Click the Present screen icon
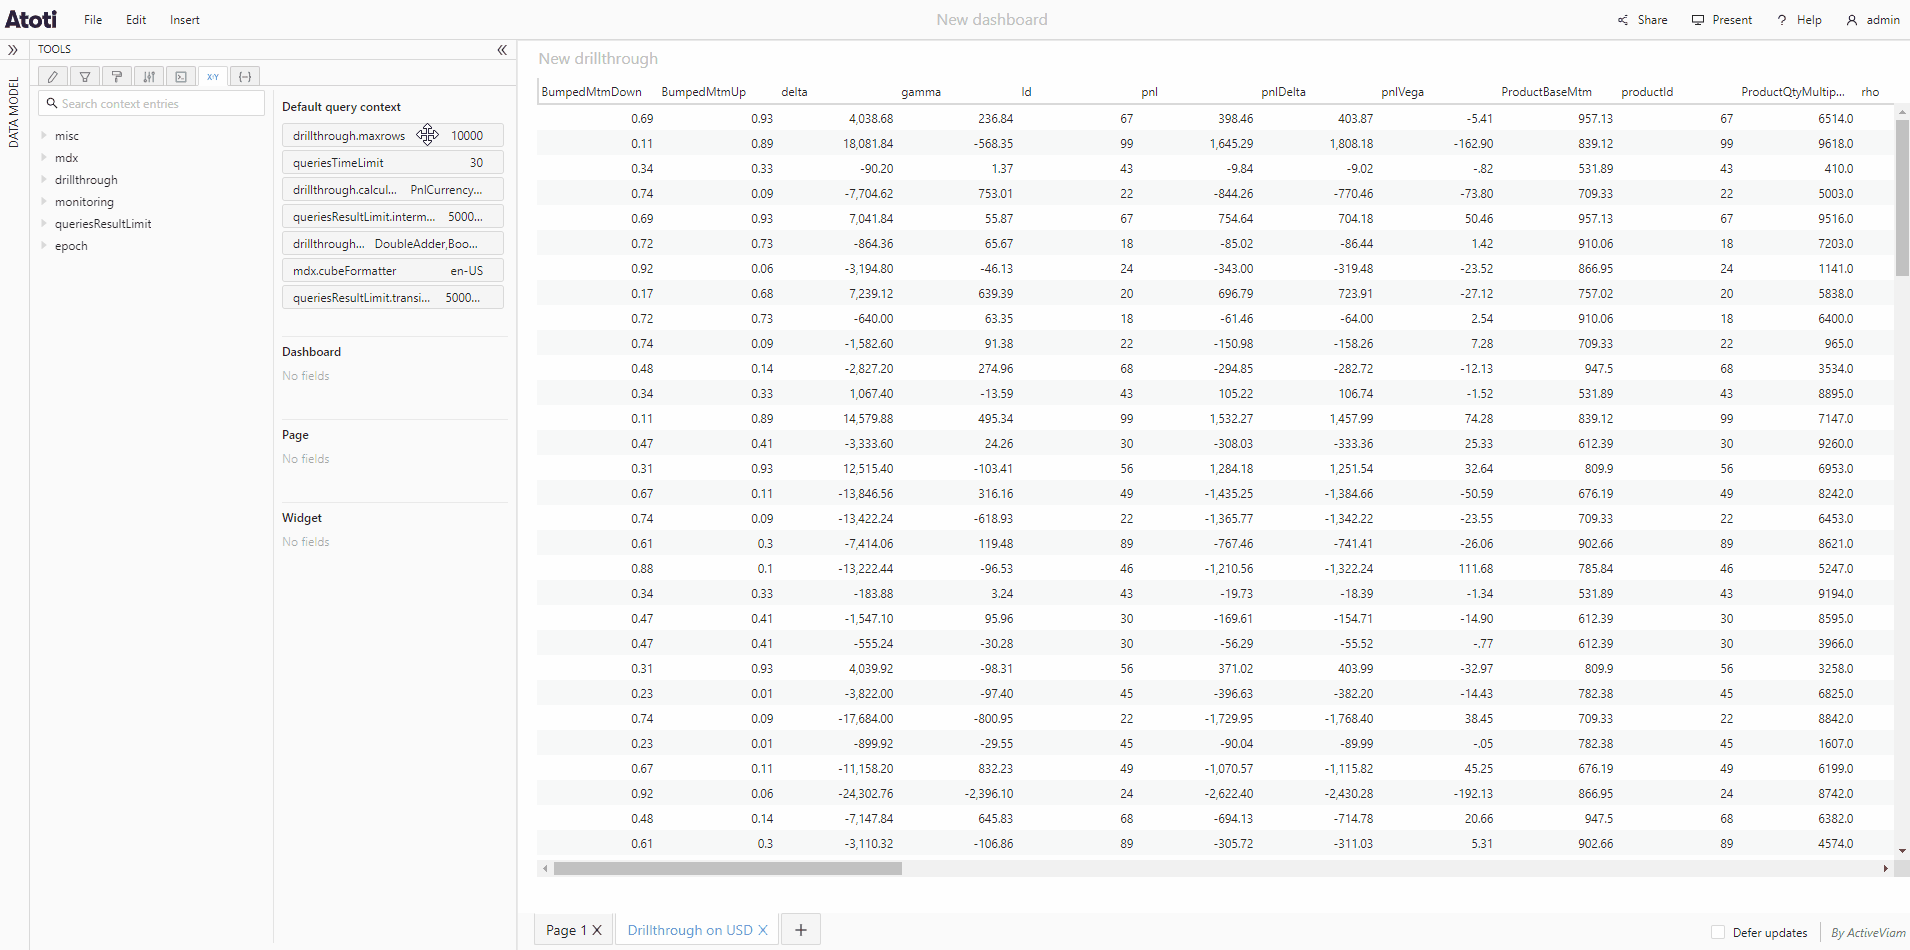Screen dimensions: 1910x950 [1698, 20]
